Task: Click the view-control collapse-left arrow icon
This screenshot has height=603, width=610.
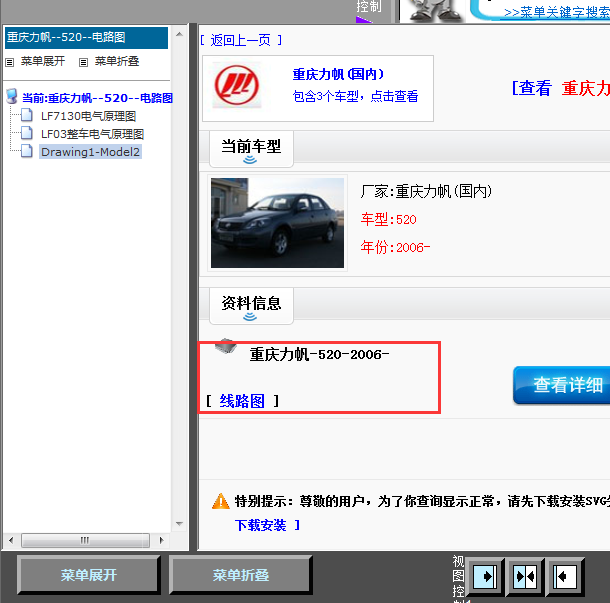Action: coord(564,576)
